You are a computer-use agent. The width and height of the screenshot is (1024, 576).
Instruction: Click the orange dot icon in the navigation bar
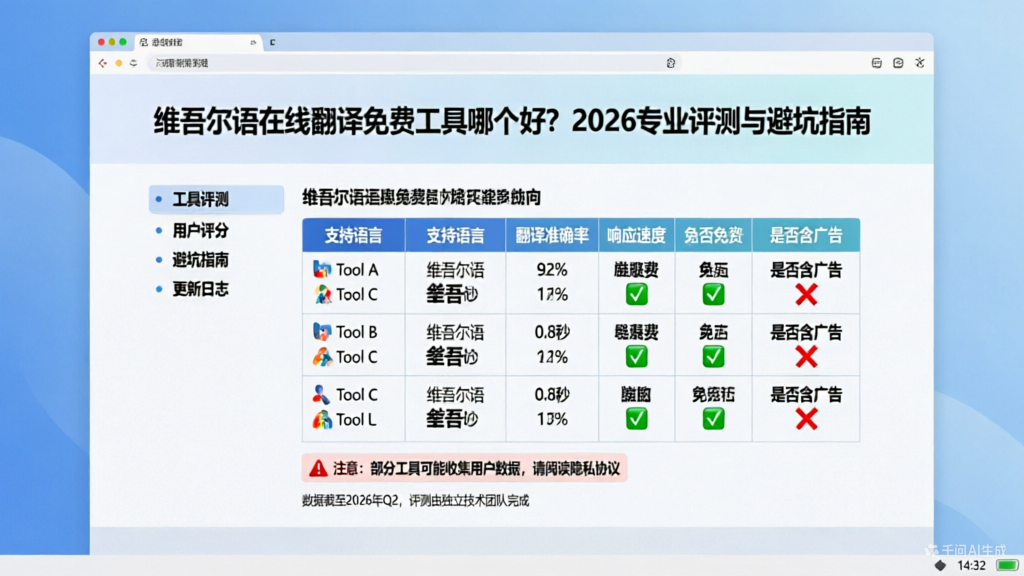click(118, 63)
